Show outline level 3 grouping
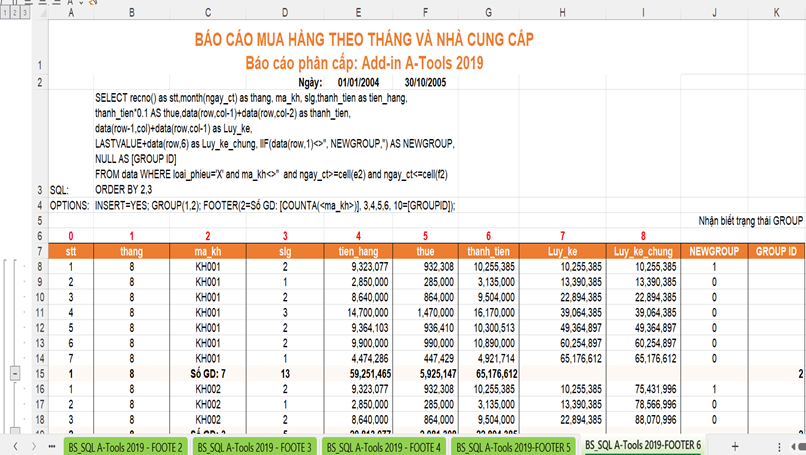The height and width of the screenshot is (455, 806). coord(25,13)
